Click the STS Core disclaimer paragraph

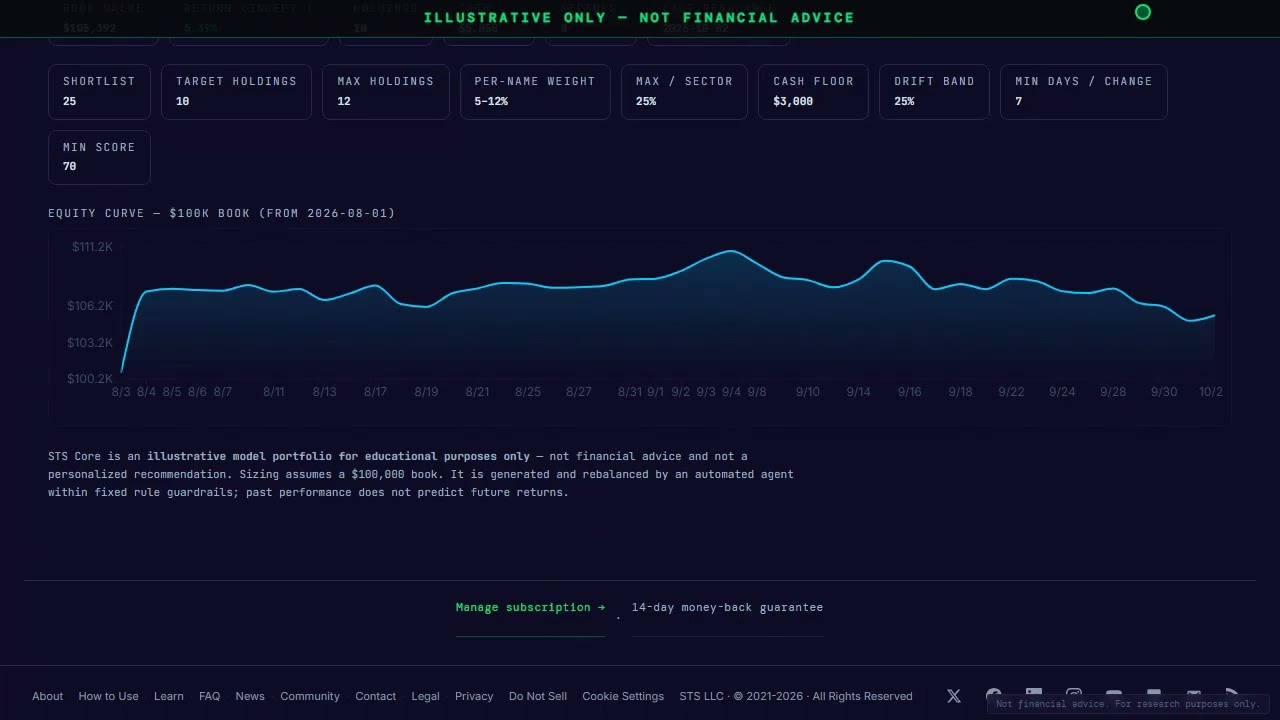pyautogui.click(x=421, y=474)
